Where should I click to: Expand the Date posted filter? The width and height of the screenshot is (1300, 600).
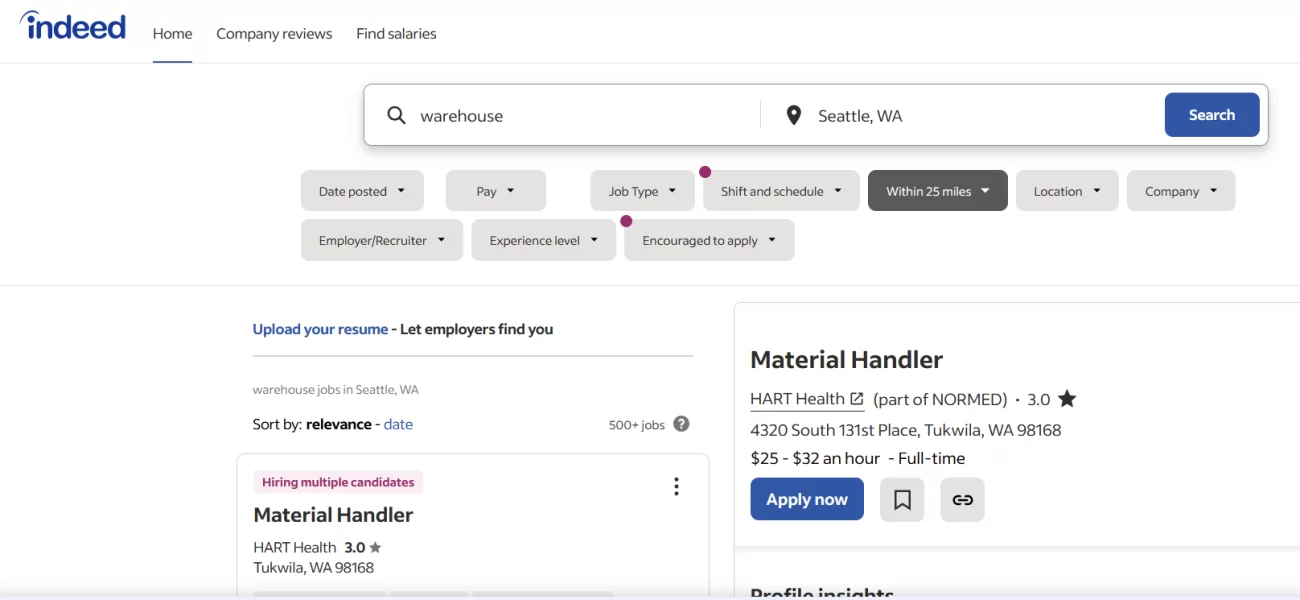point(362,191)
